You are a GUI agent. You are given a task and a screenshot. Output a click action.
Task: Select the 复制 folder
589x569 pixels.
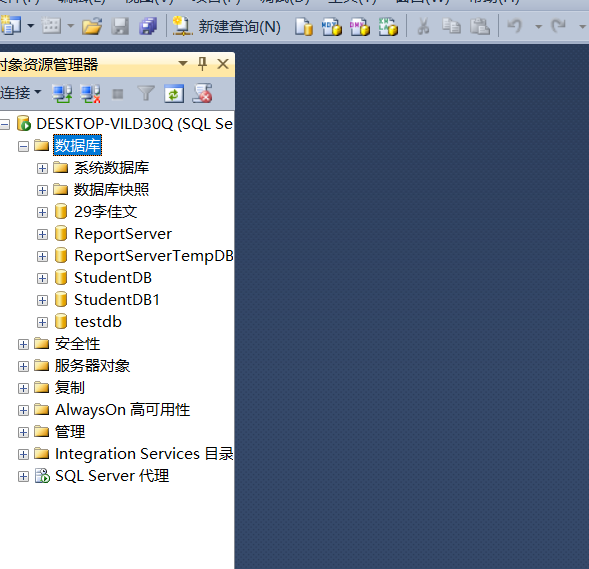(70, 388)
